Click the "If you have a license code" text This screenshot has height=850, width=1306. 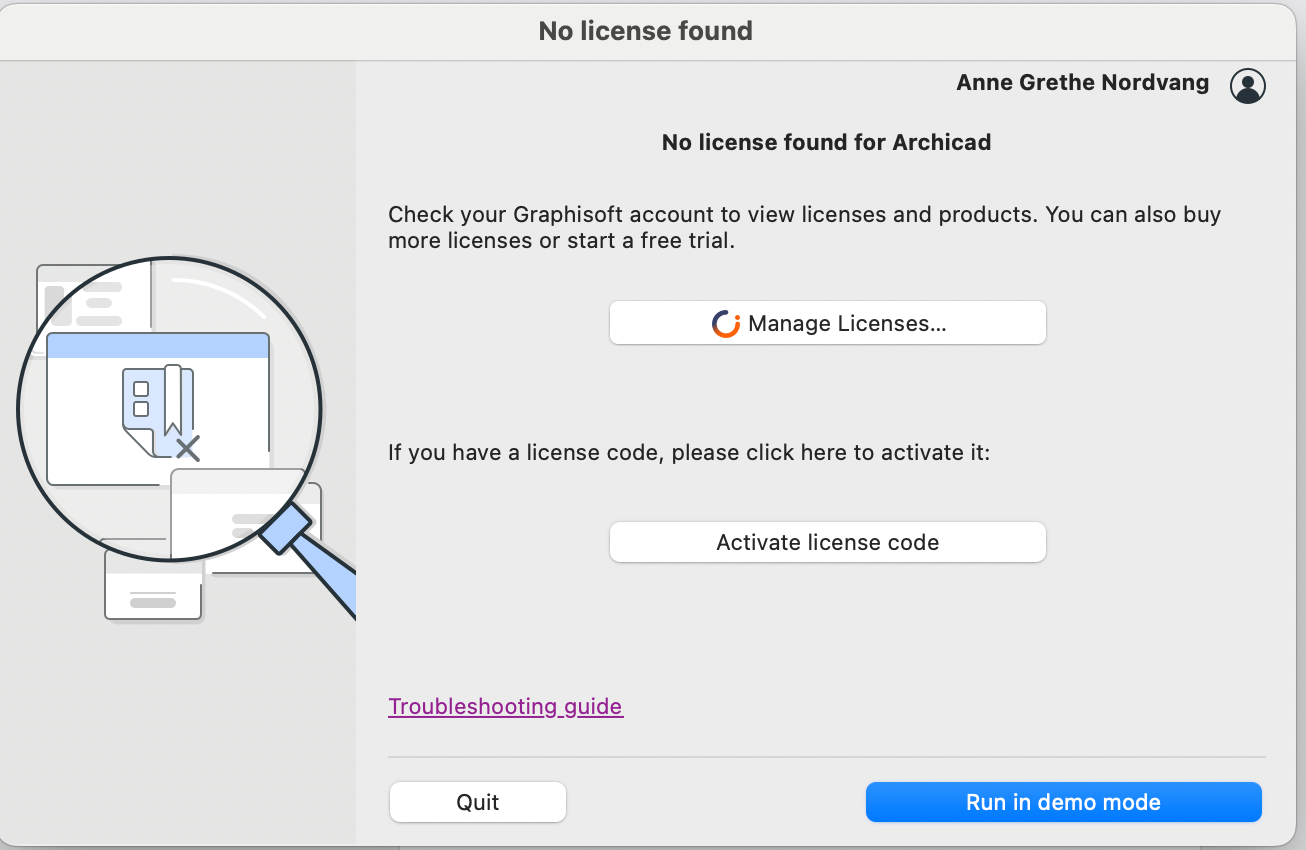pyautogui.click(x=688, y=453)
